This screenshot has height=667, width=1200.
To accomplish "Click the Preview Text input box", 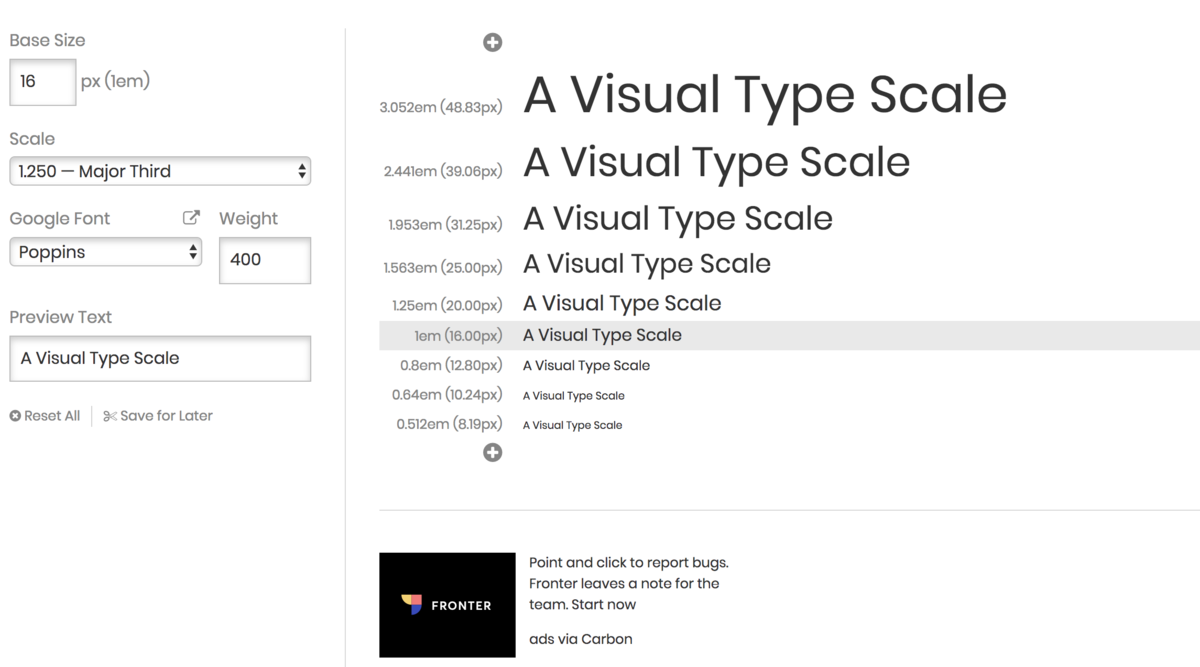I will [x=160, y=358].
